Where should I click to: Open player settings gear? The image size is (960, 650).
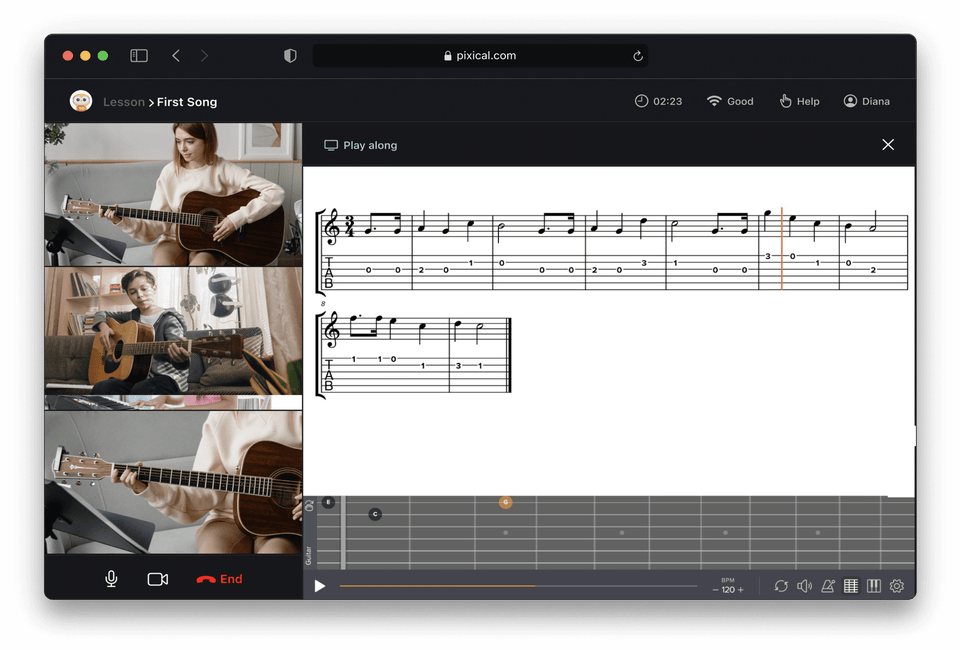click(897, 586)
